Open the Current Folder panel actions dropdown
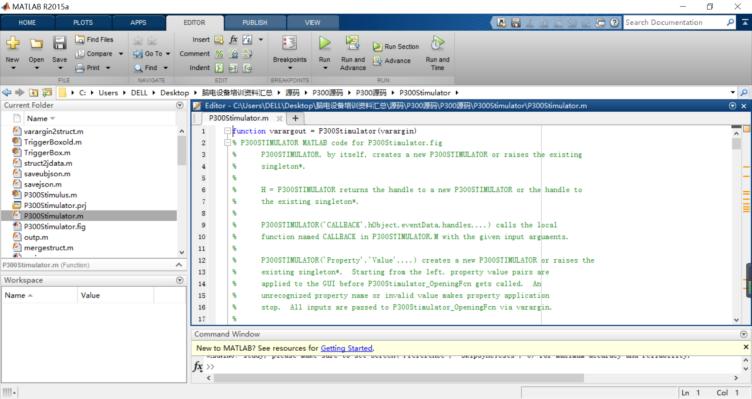 pos(180,105)
